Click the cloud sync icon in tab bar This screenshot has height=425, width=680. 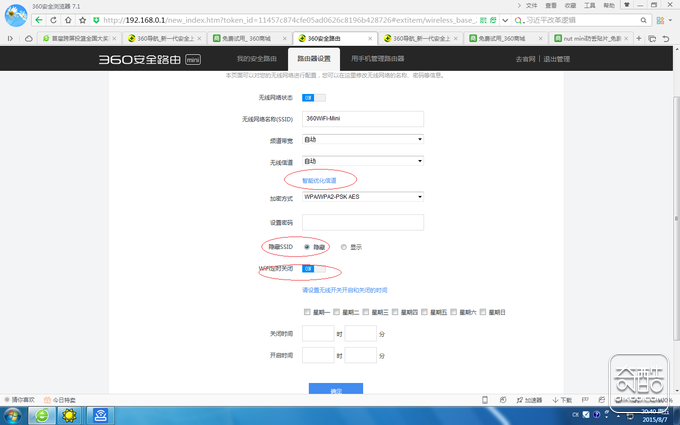click(x=29, y=39)
